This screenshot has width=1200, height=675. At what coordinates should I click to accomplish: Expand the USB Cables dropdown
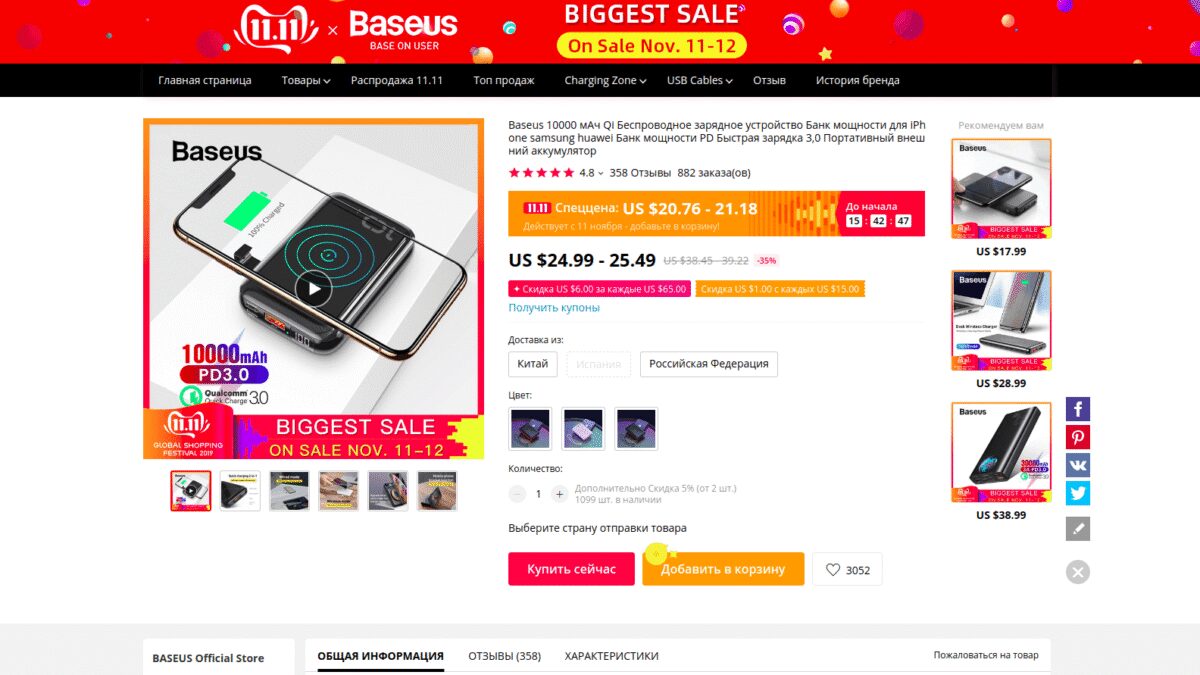tap(700, 80)
